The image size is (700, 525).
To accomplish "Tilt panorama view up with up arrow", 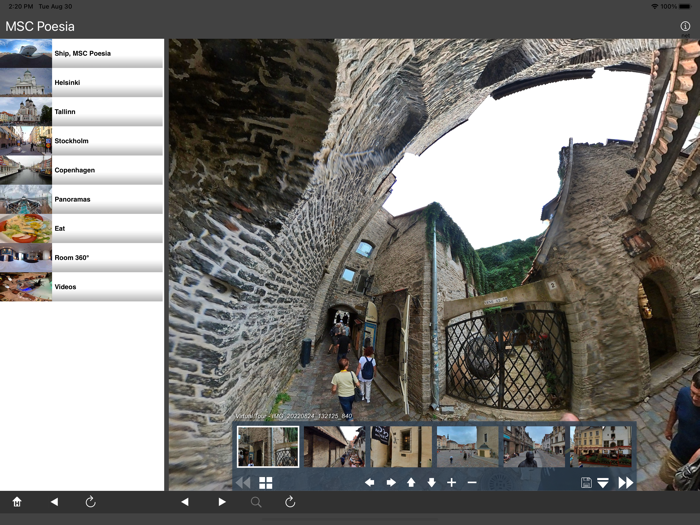I will click(411, 483).
